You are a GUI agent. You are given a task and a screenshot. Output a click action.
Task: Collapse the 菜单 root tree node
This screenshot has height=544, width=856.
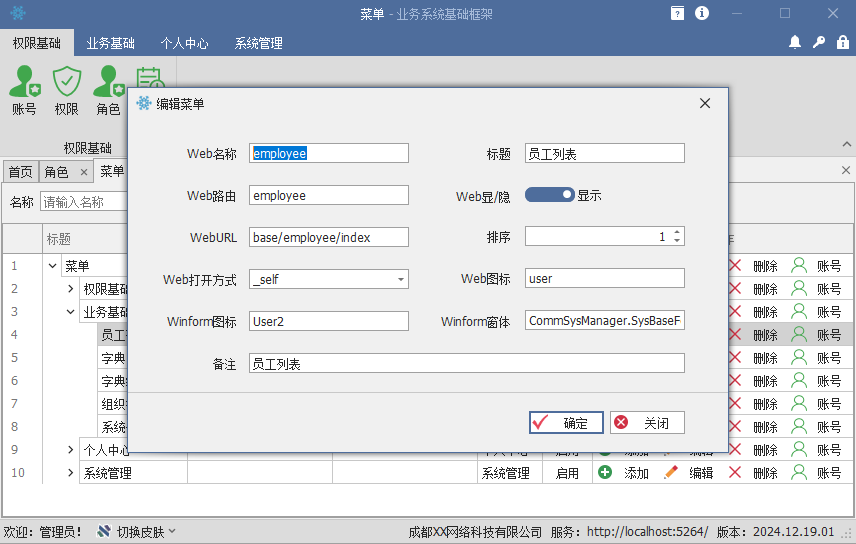tap(52, 266)
